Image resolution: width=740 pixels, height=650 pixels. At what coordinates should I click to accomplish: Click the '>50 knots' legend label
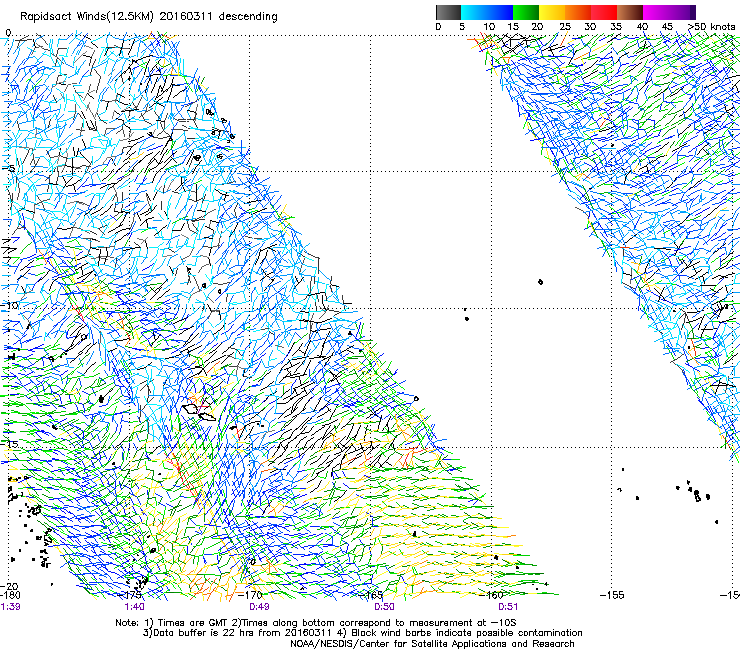pos(711,27)
